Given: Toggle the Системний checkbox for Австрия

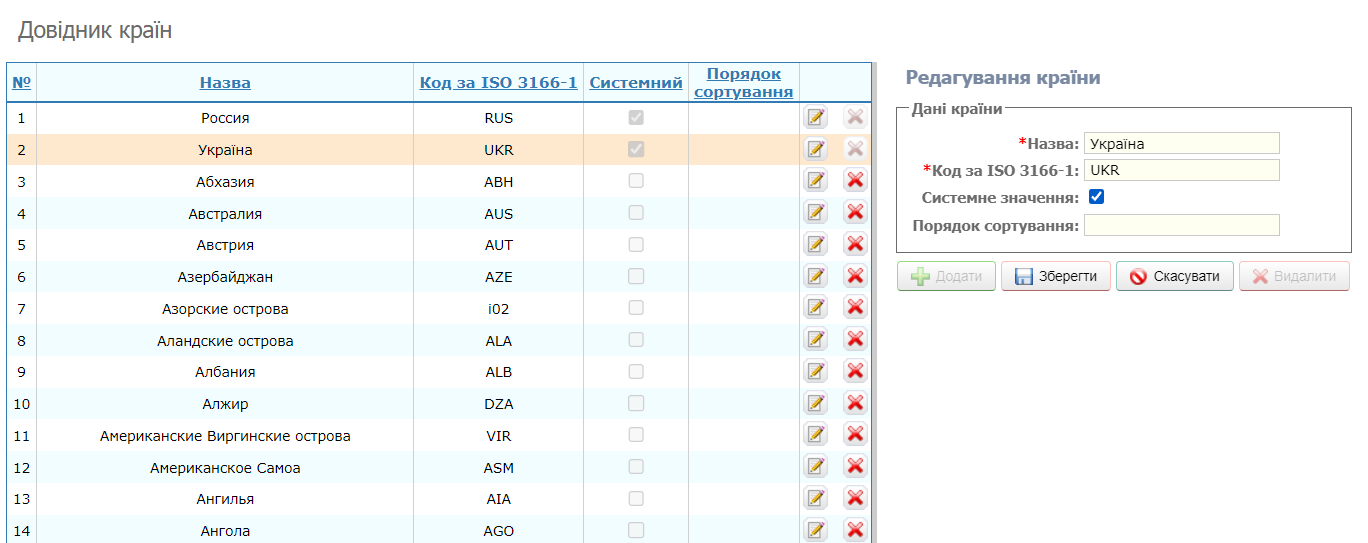Looking at the screenshot, I should click(x=636, y=245).
